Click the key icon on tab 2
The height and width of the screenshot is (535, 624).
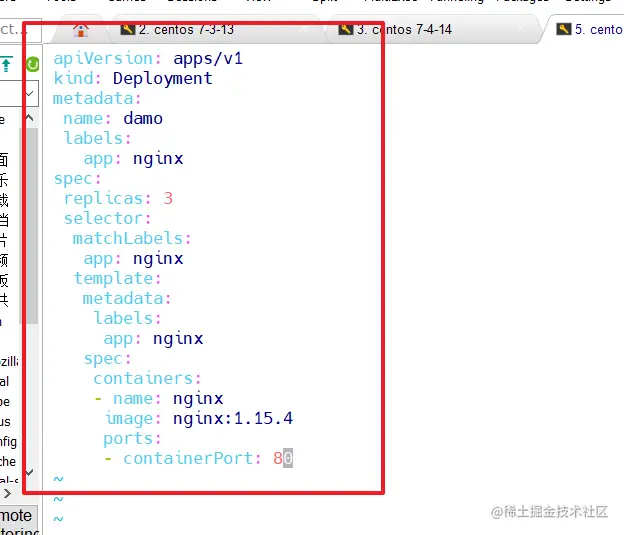coord(128,29)
